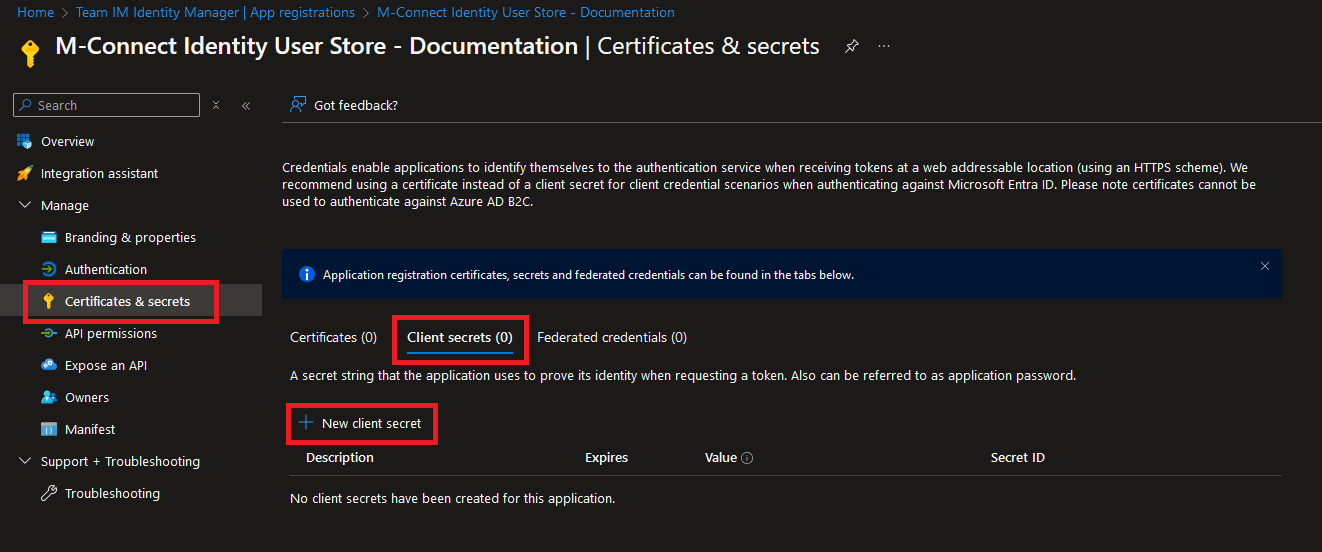Open Integration assistant in the sidebar
The image size is (1322, 552).
(x=99, y=173)
